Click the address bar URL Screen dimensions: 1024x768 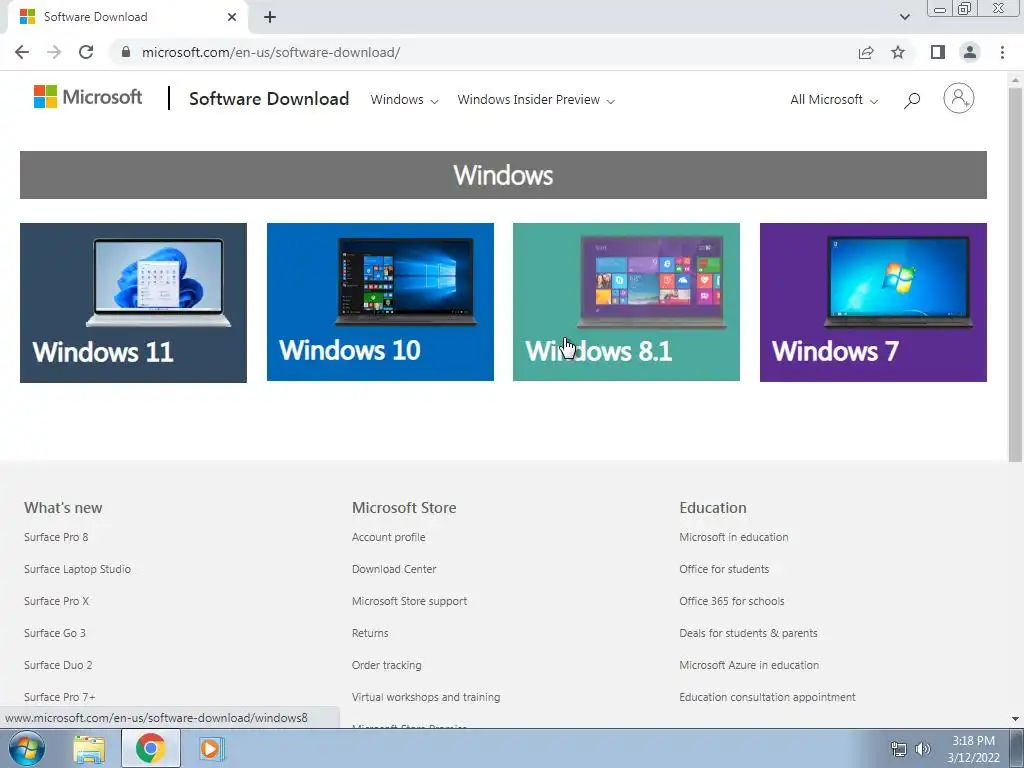tap(271, 52)
